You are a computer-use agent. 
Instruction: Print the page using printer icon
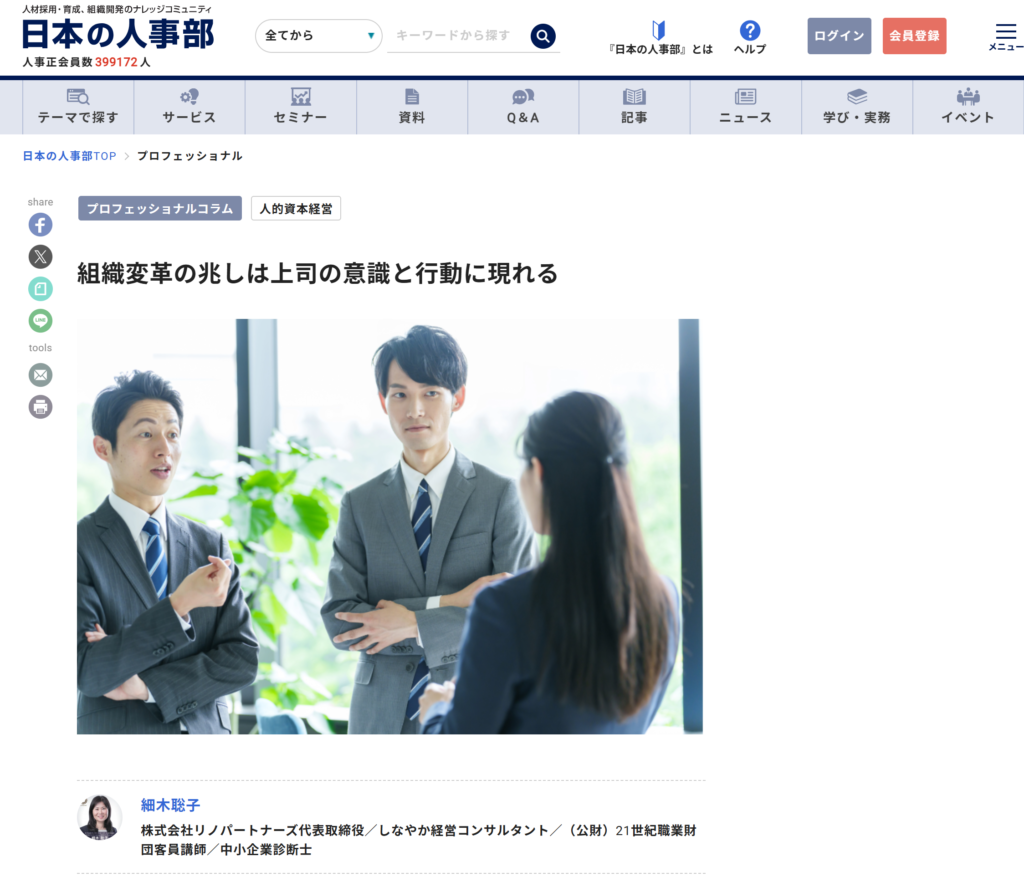click(x=40, y=407)
